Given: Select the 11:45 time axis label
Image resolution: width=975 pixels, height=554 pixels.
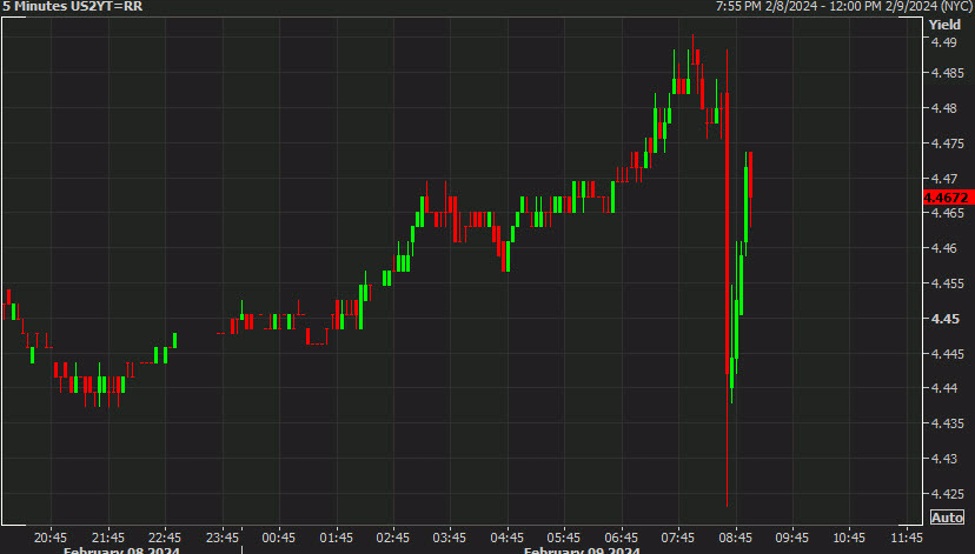Looking at the screenshot, I should click(x=906, y=535).
